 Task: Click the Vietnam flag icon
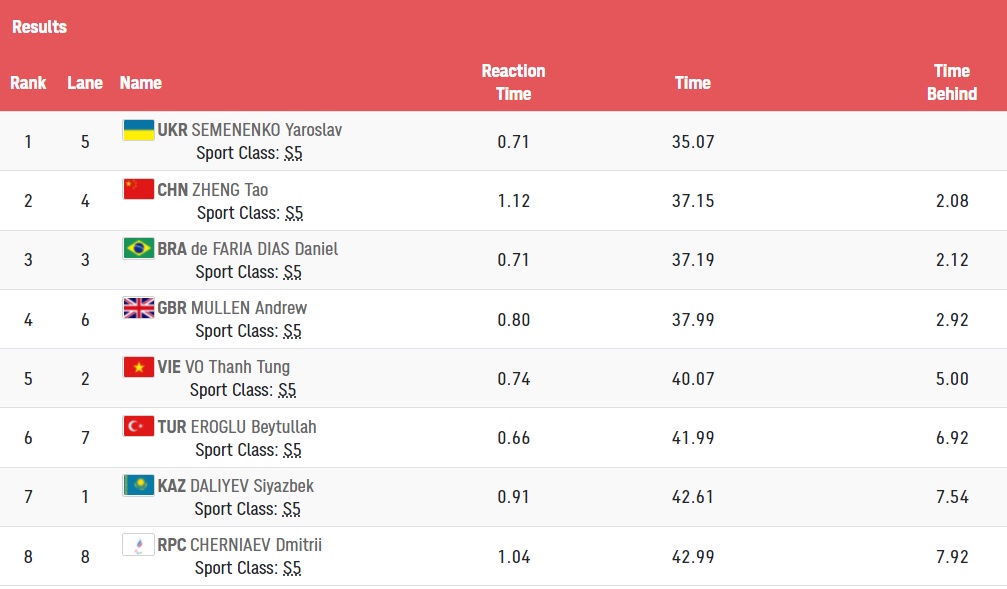point(139,367)
